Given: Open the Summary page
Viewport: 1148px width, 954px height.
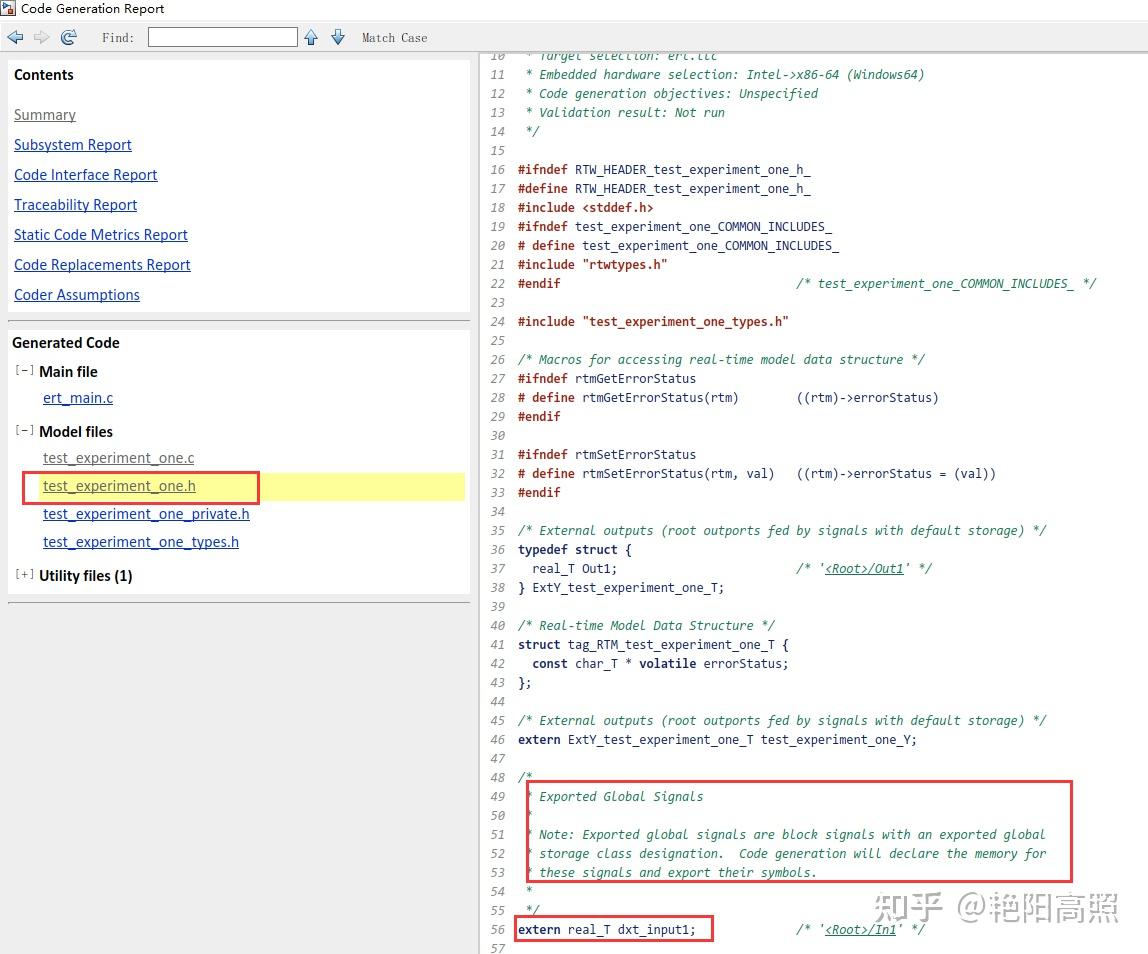Looking at the screenshot, I should (44, 115).
